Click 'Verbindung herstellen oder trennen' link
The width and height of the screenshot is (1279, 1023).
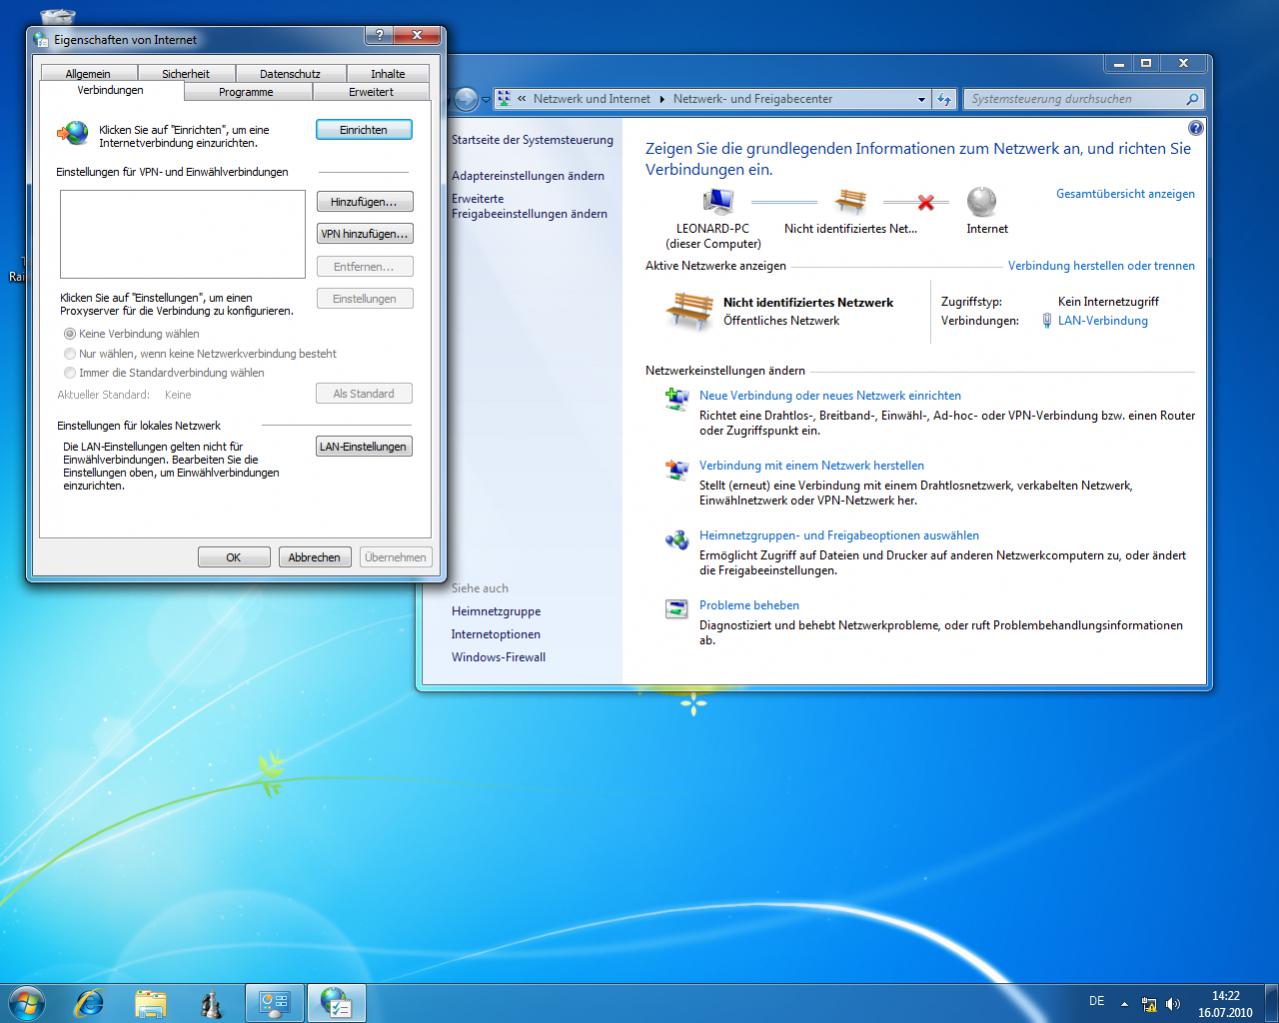[1101, 266]
